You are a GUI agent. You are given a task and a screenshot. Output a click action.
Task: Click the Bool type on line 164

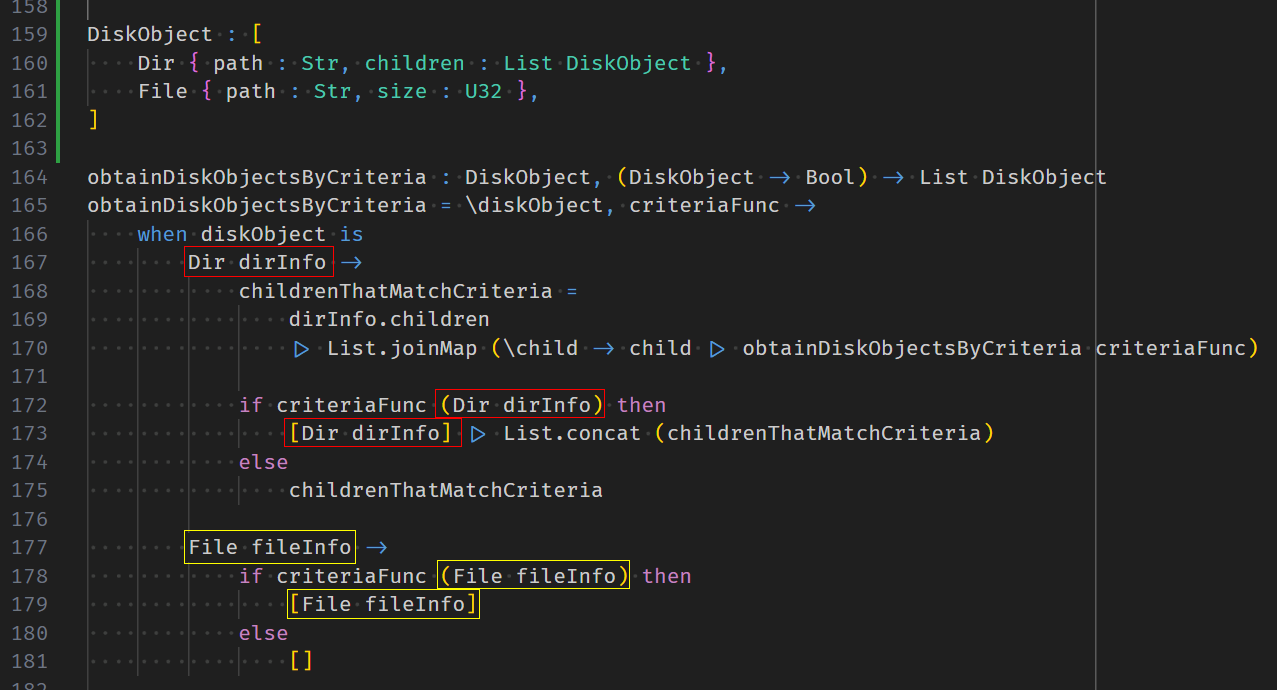click(x=830, y=177)
